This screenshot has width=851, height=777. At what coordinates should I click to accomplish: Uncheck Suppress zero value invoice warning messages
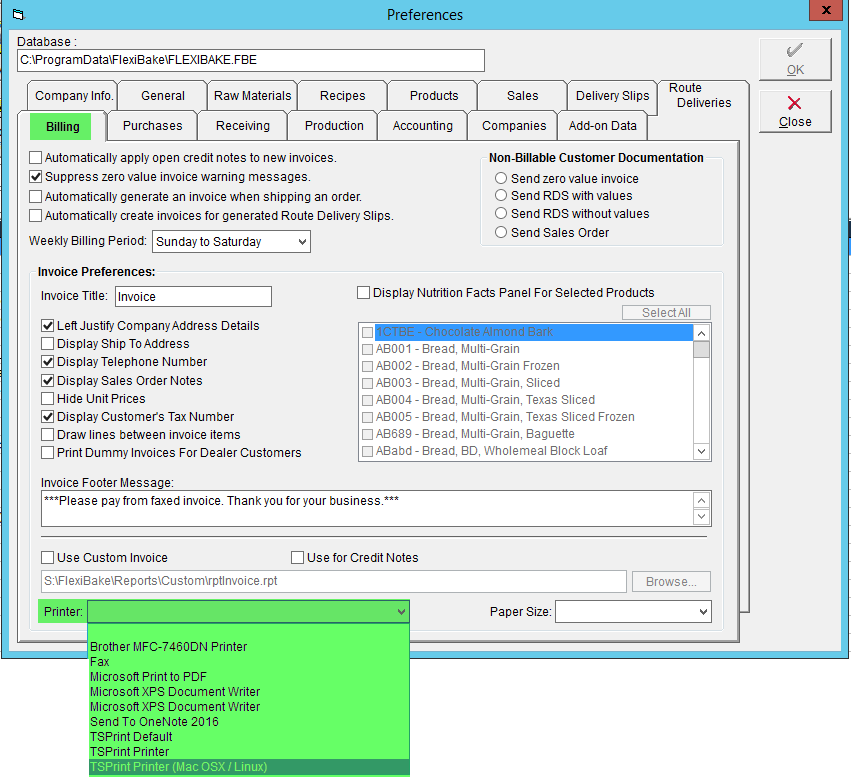click(36, 177)
